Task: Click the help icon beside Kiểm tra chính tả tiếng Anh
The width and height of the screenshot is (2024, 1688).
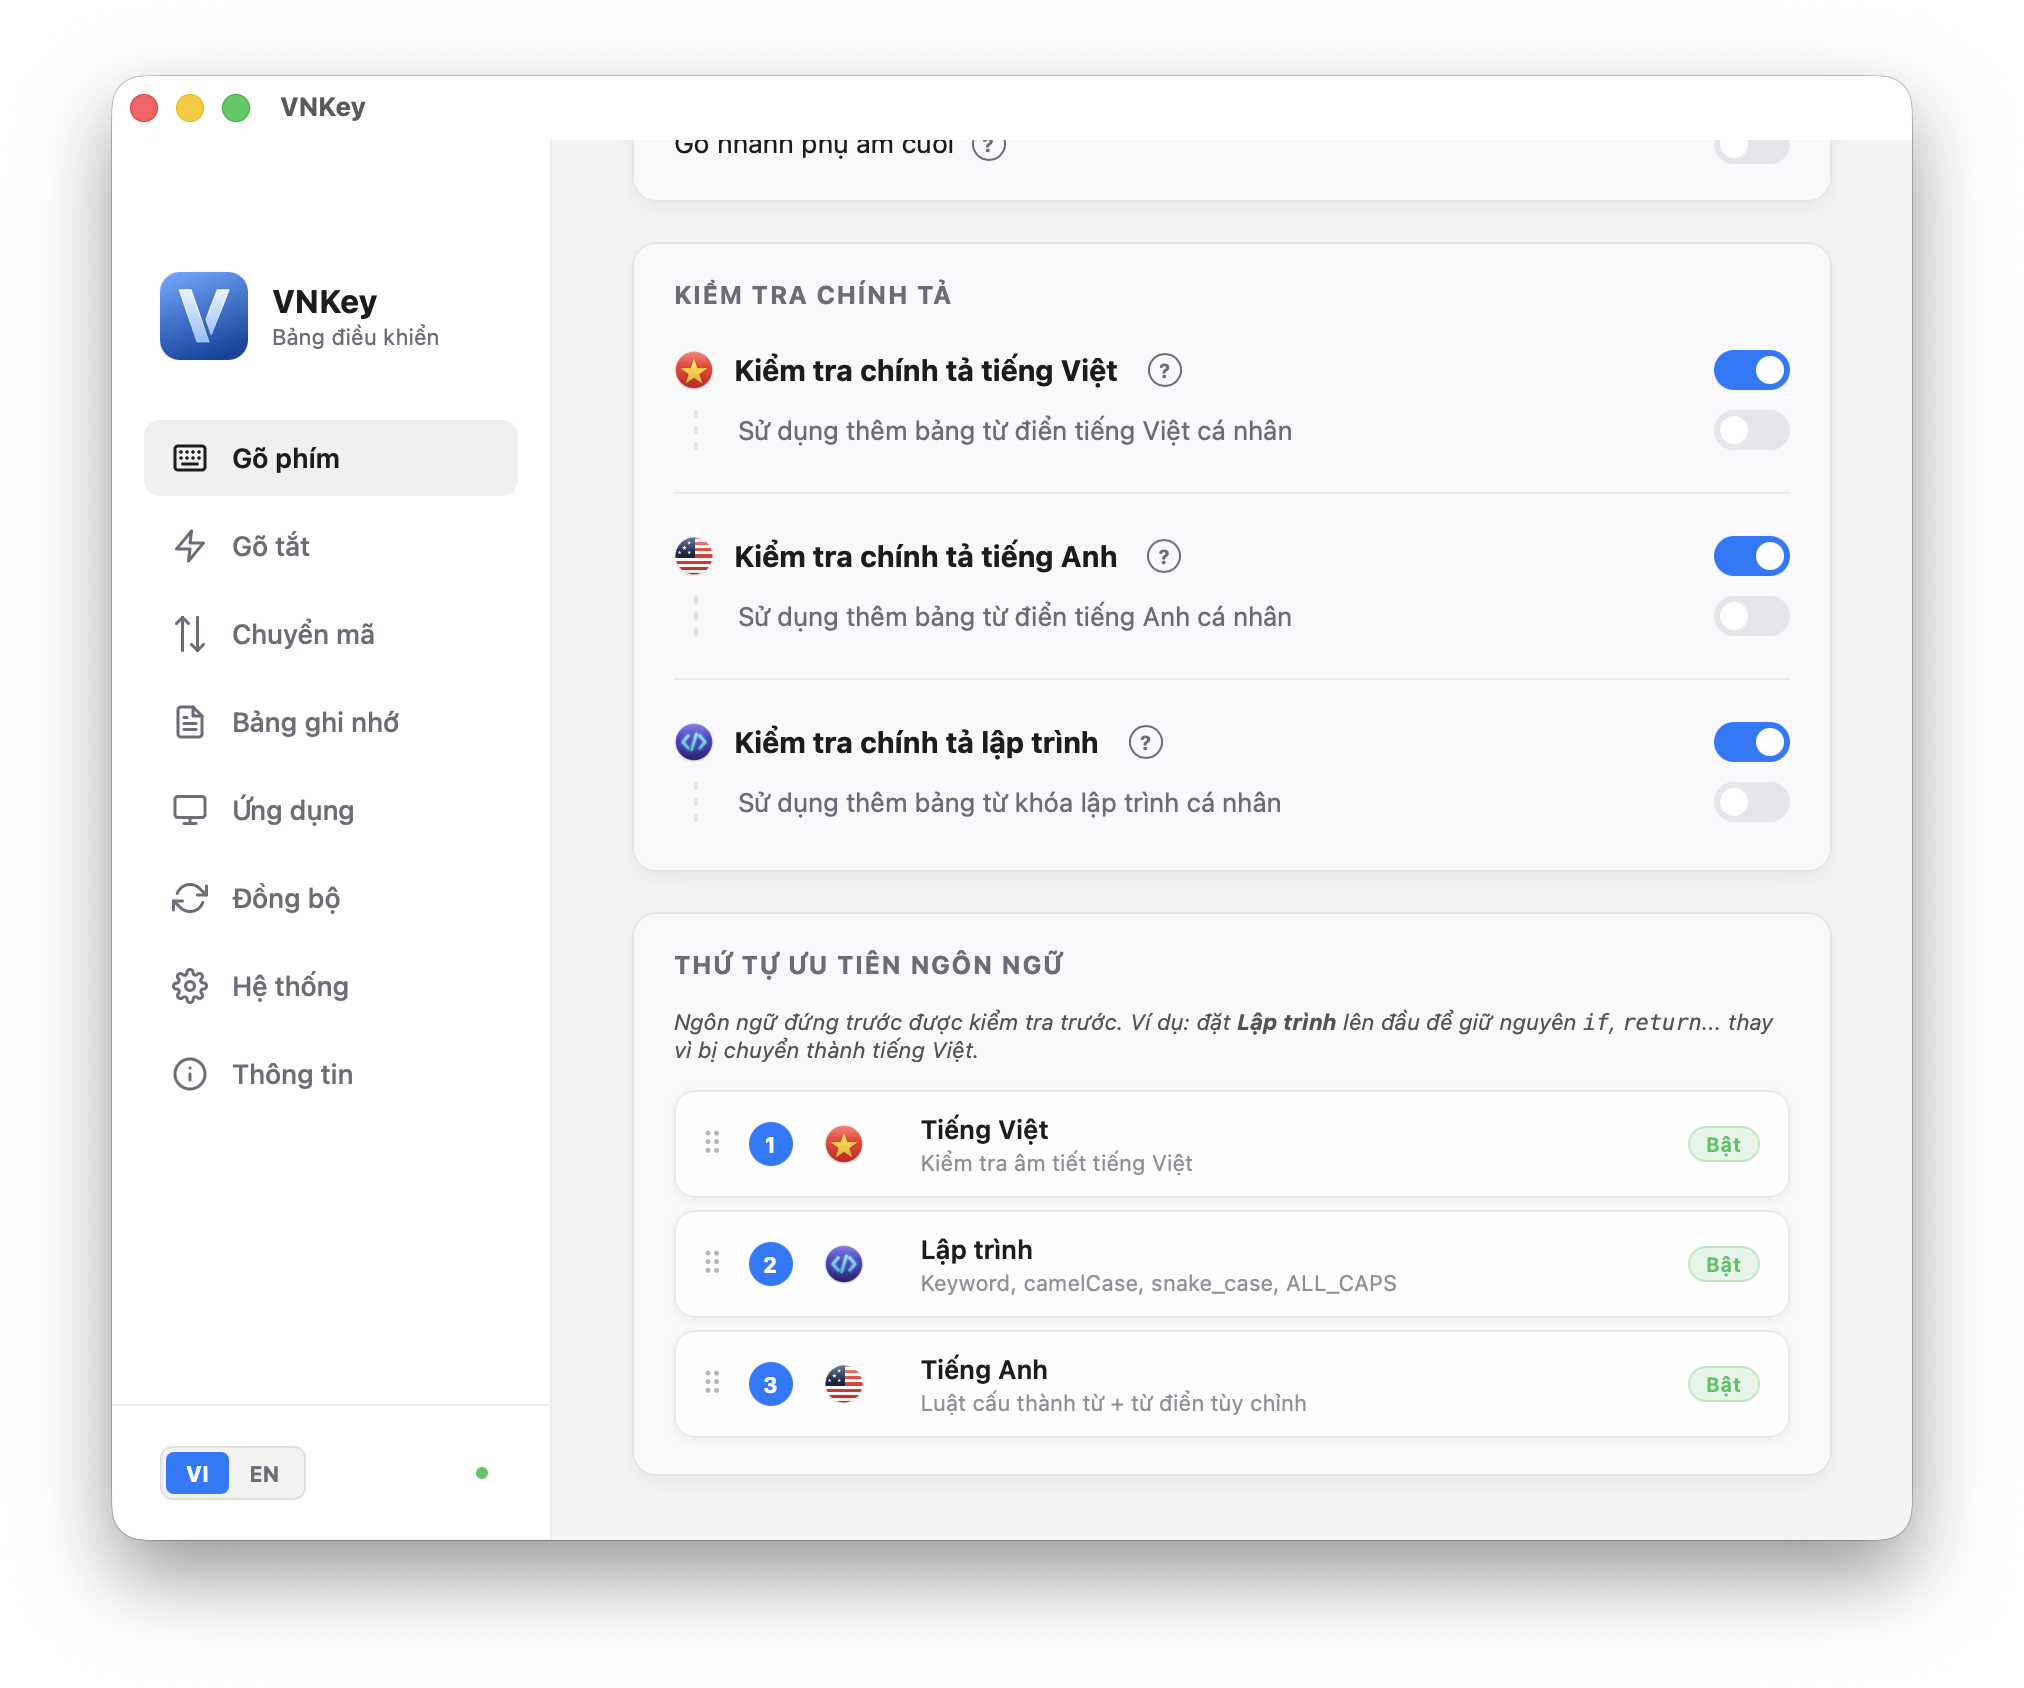Action: 1163,557
